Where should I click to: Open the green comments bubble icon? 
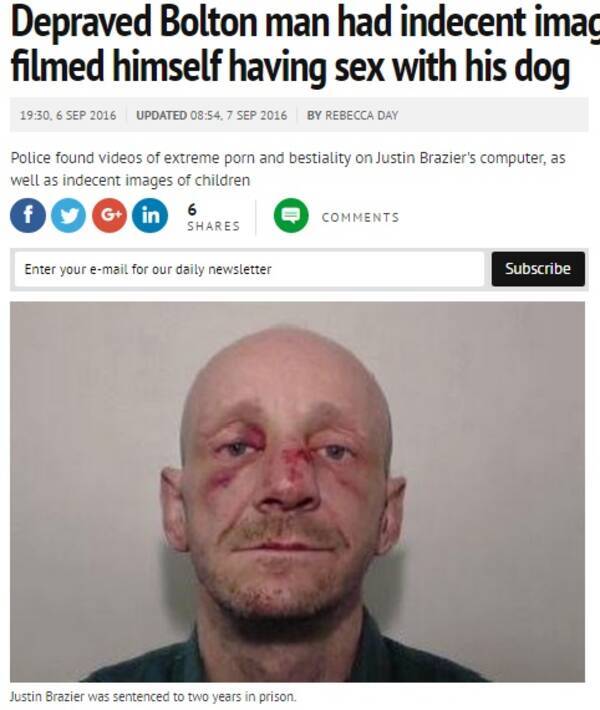[x=291, y=216]
